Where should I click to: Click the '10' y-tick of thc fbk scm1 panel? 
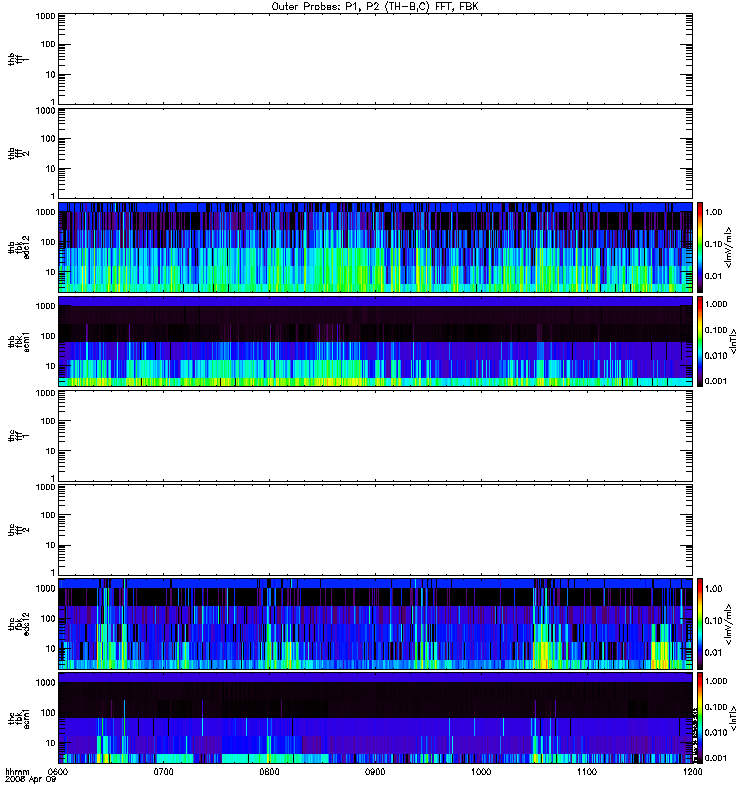coord(51,743)
